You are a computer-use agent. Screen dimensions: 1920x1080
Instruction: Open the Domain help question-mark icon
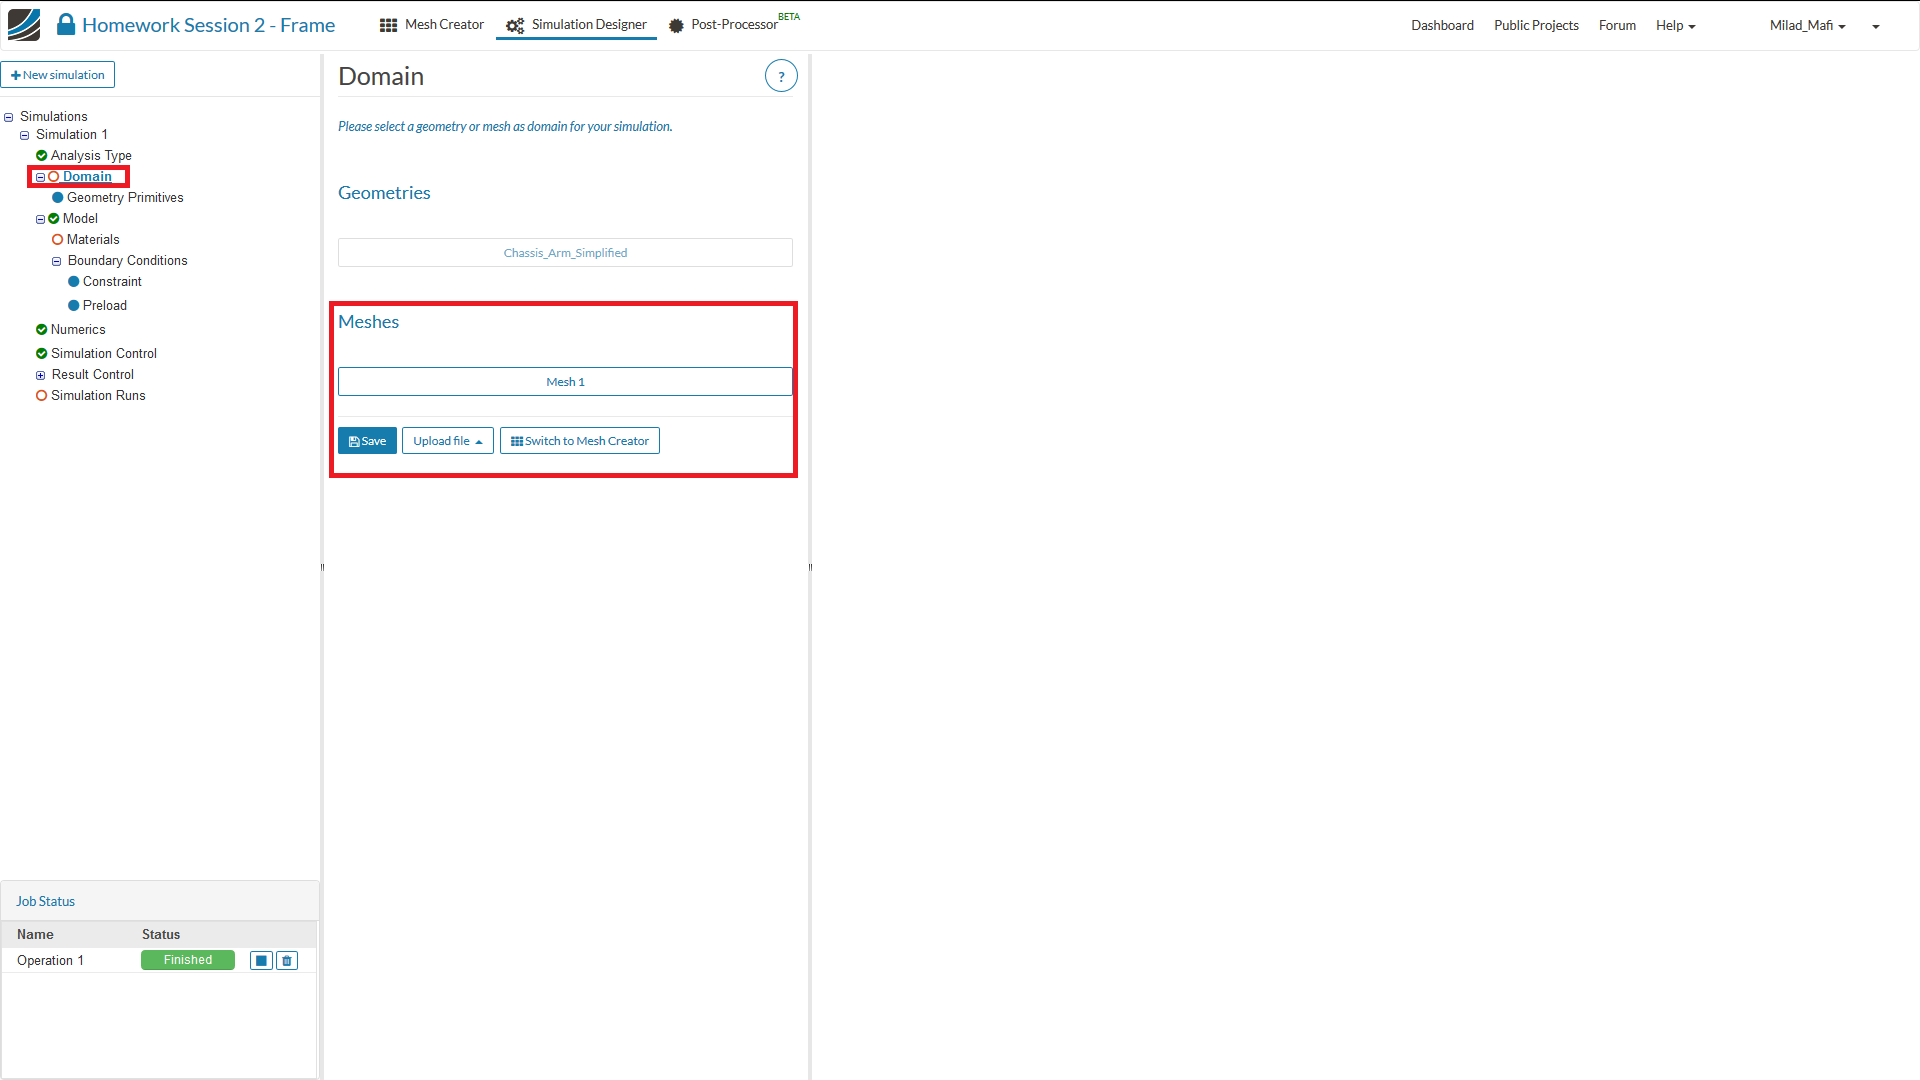(781, 76)
